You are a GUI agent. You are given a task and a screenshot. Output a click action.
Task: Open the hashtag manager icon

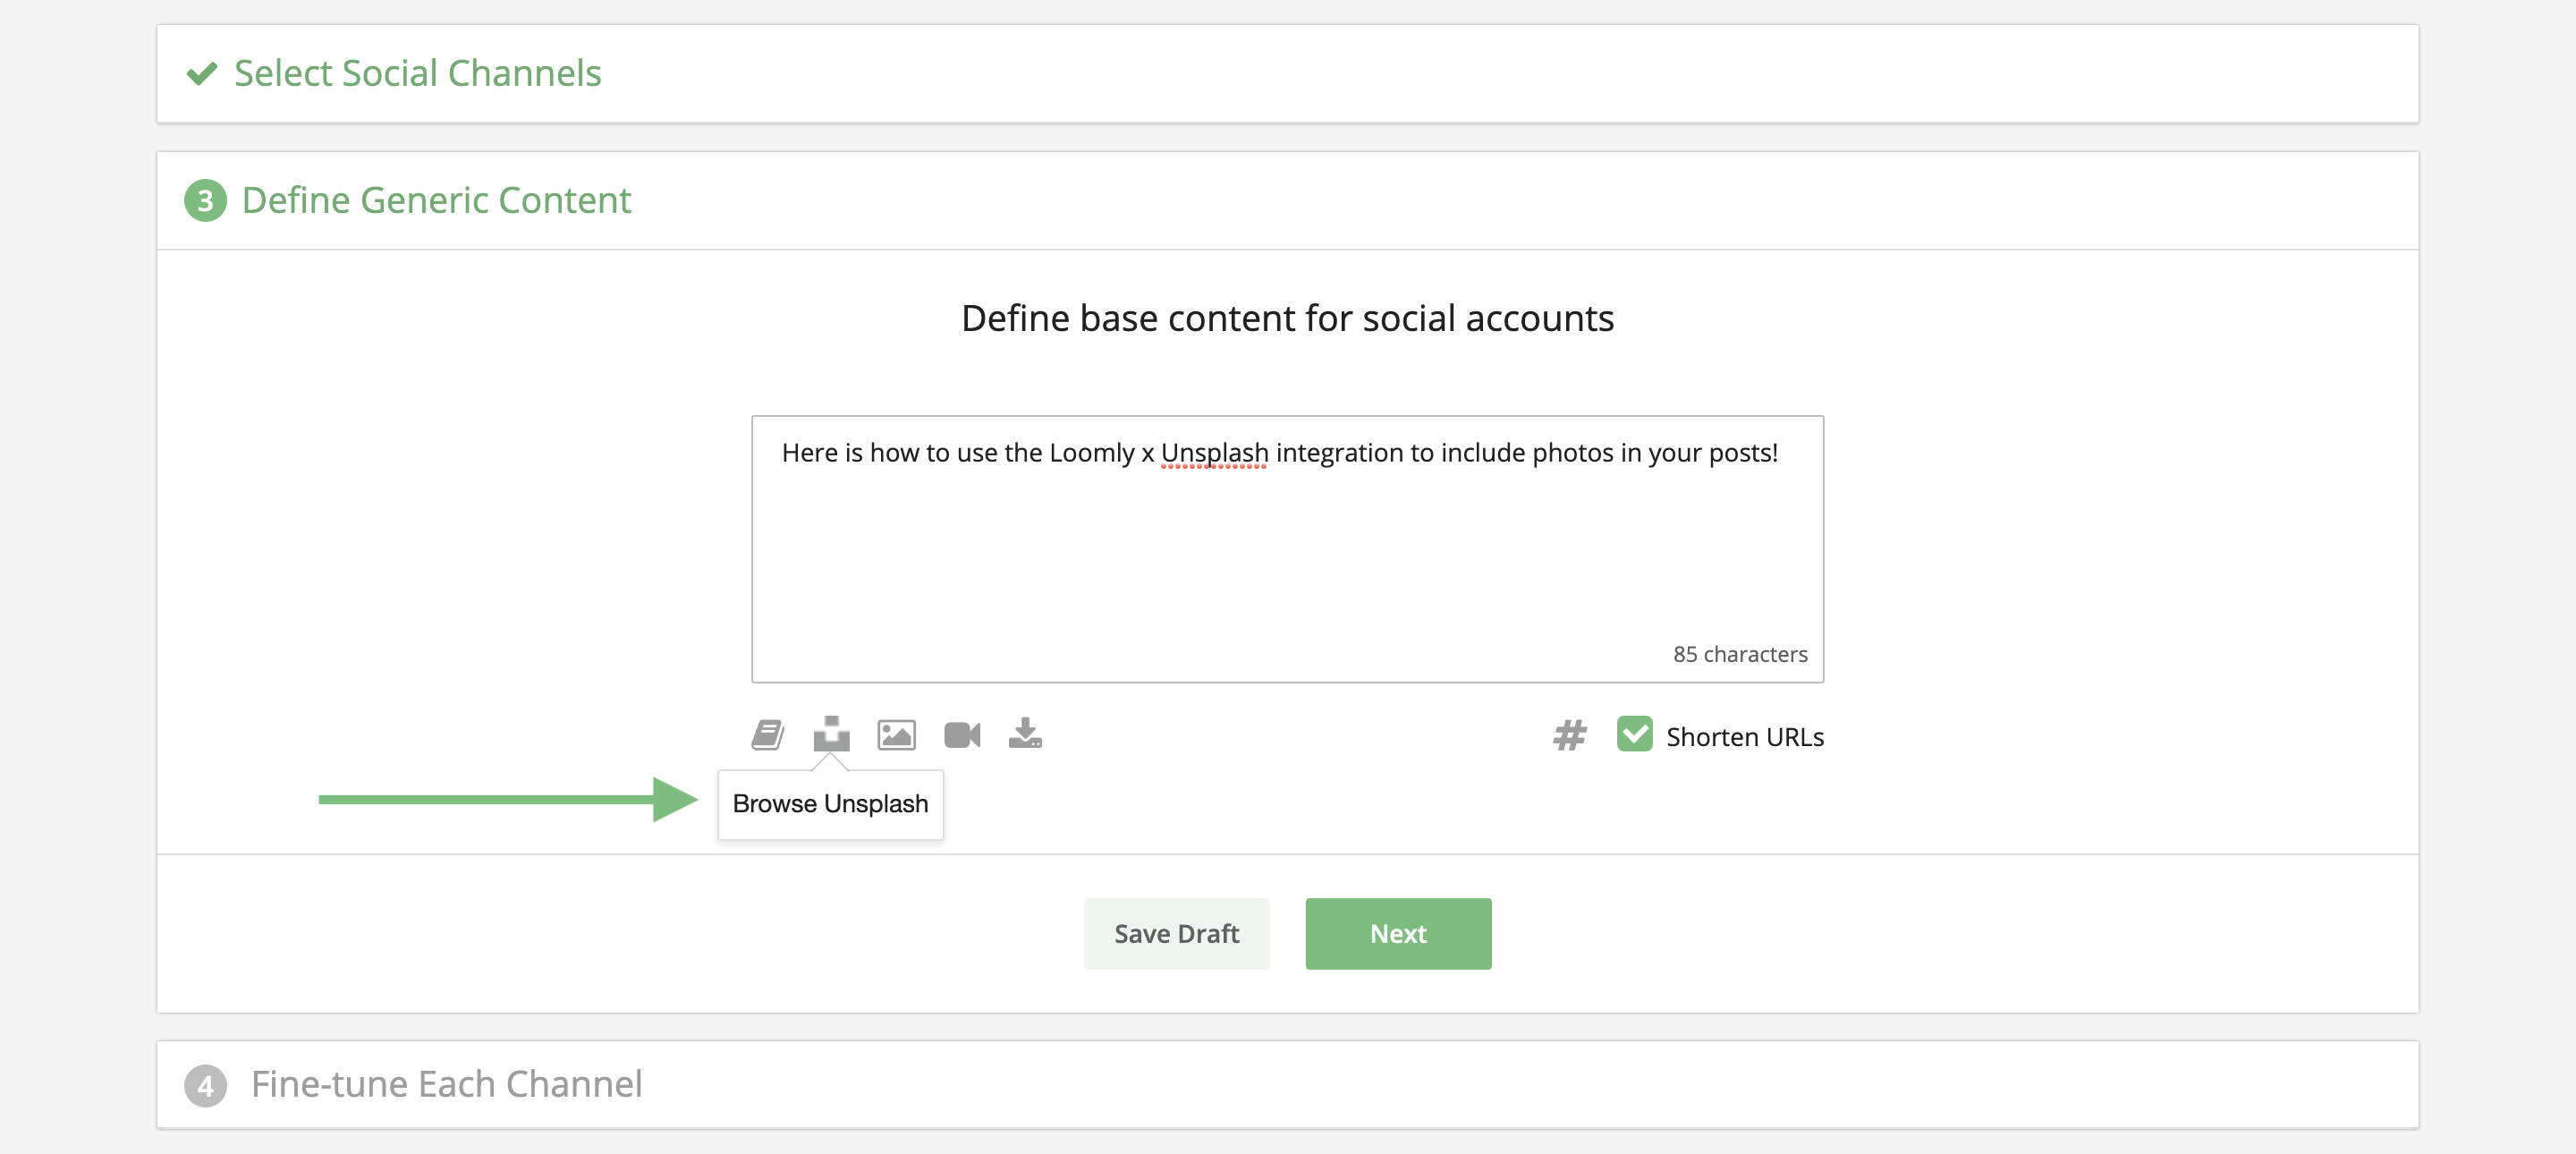(1569, 736)
